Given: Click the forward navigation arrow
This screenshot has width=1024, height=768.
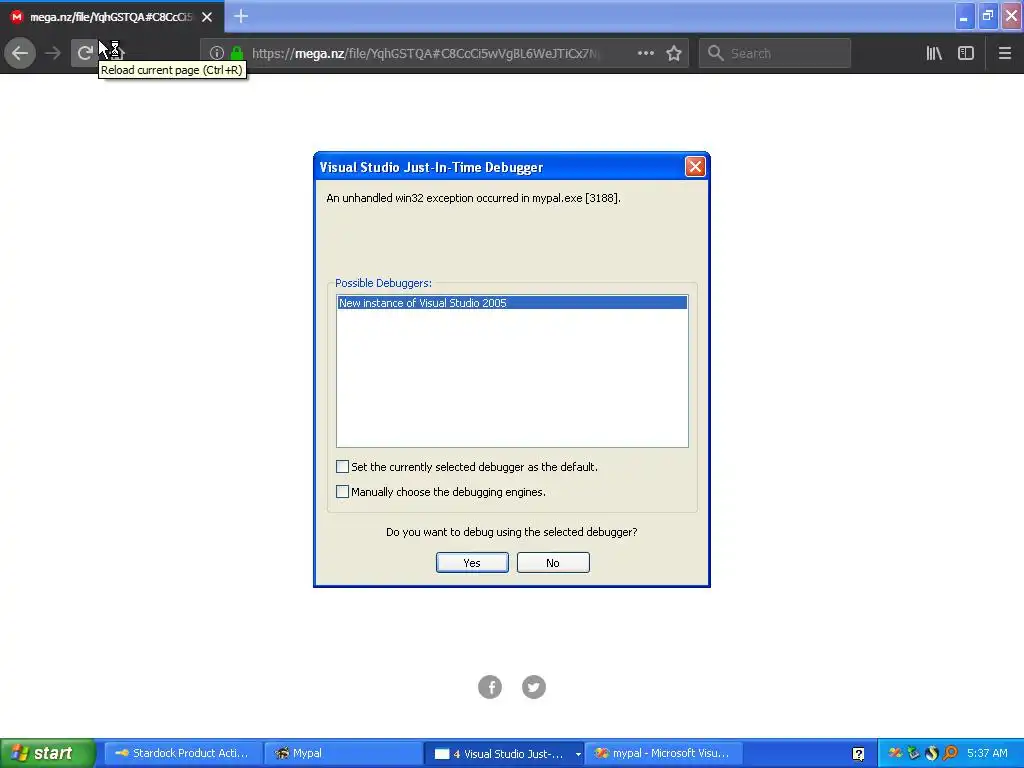Looking at the screenshot, I should pyautogui.click(x=52, y=53).
